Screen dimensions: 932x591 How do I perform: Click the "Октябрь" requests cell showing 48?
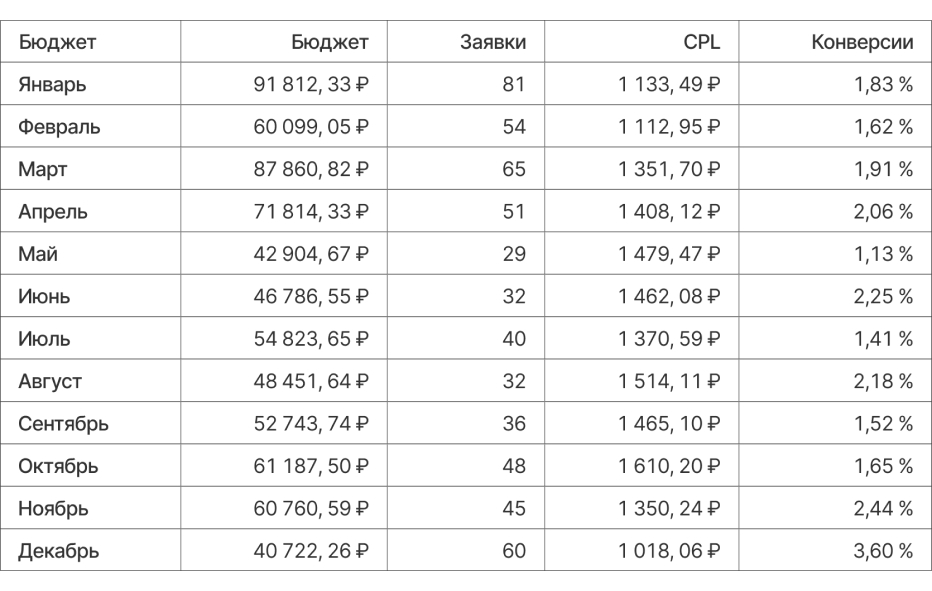513,466
